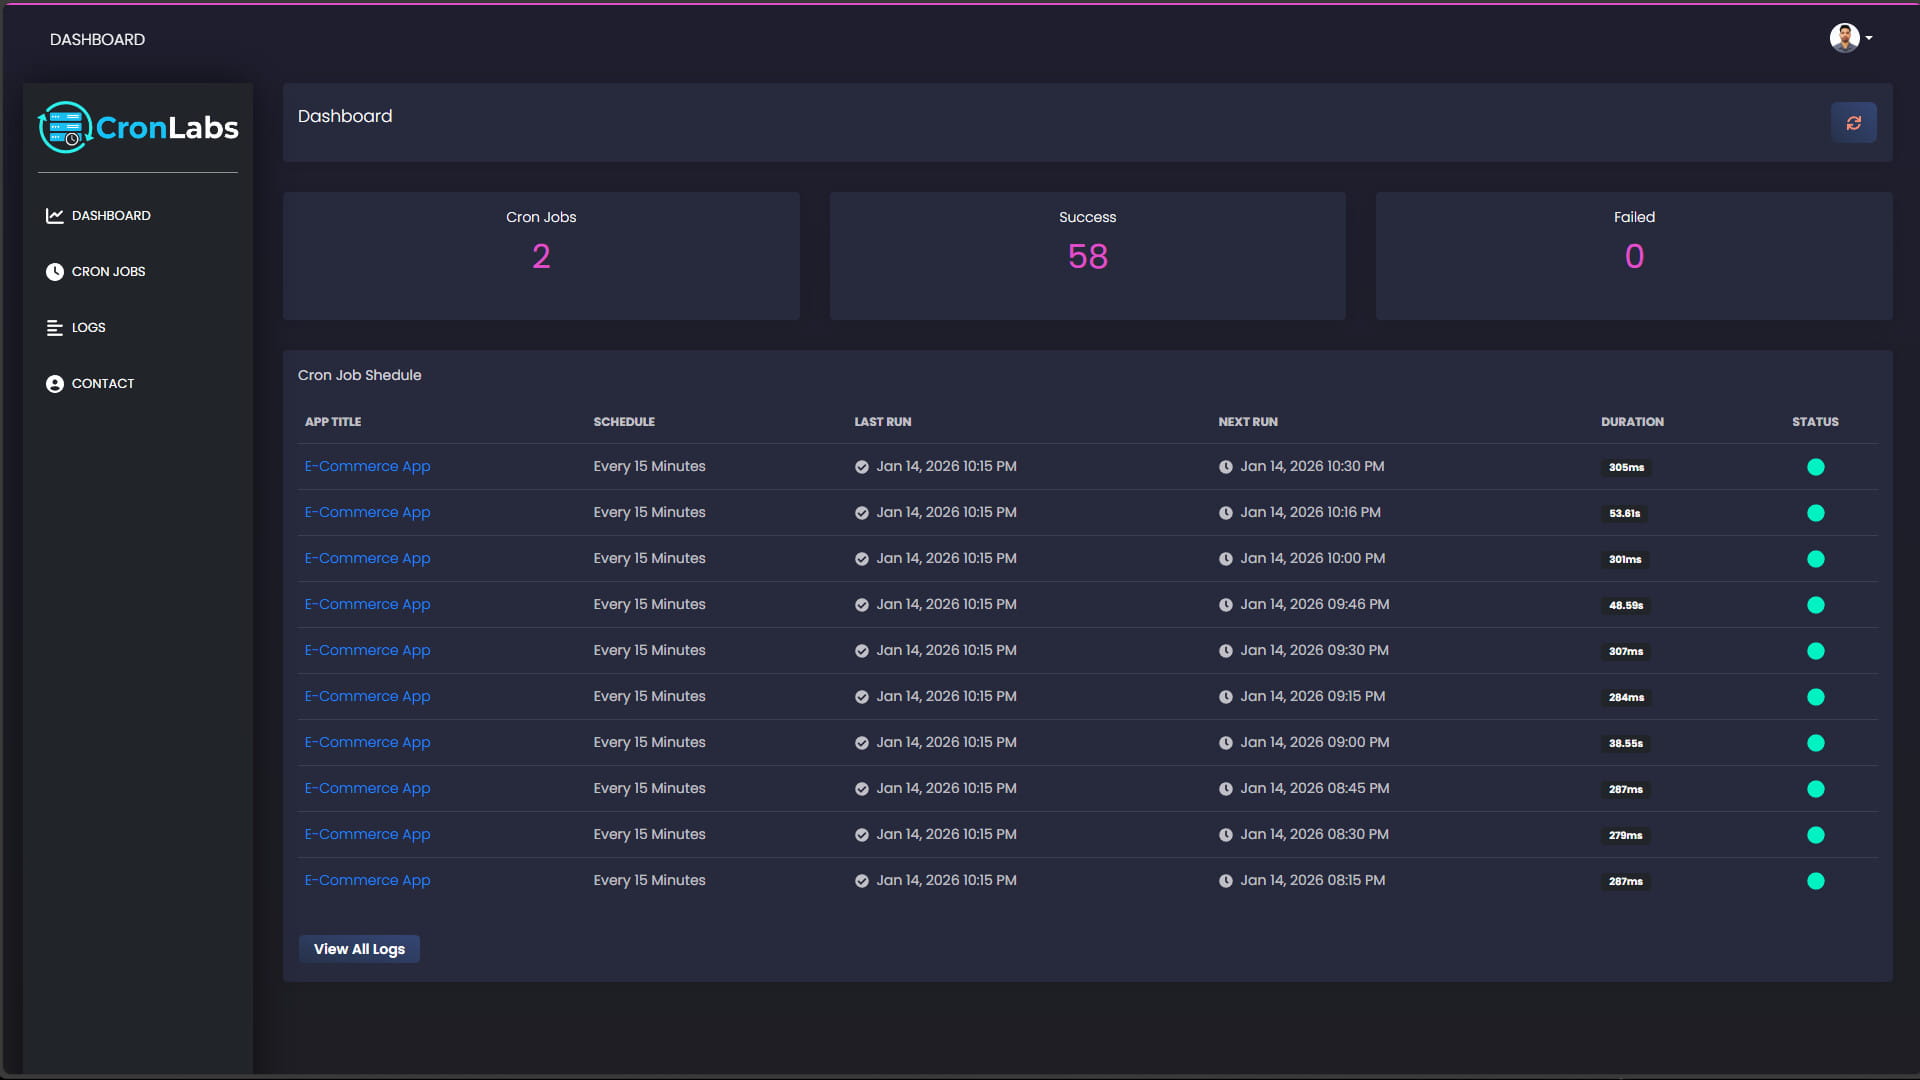Click the 305ms duration badge
The height and width of the screenshot is (1080, 1920).
(x=1626, y=468)
